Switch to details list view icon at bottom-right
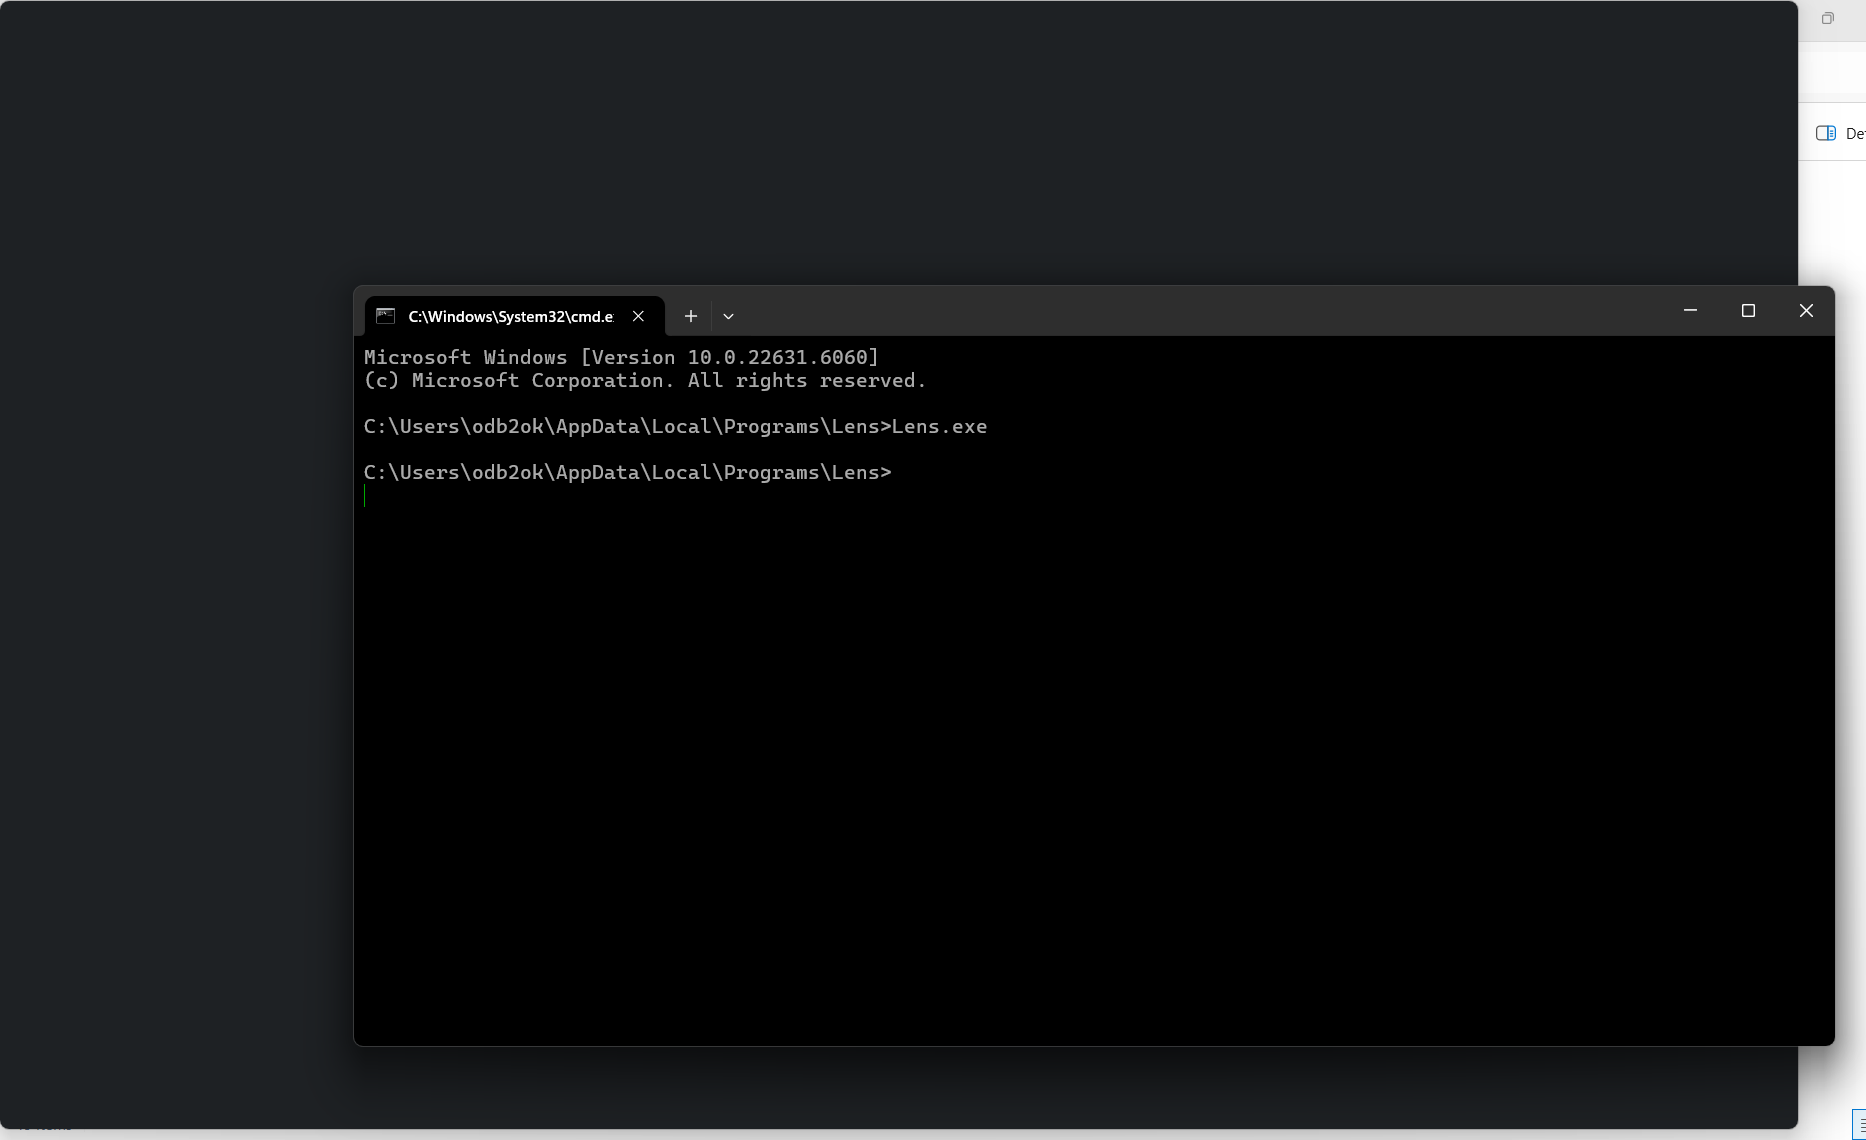The height and width of the screenshot is (1140, 1866). pyautogui.click(x=1859, y=1124)
